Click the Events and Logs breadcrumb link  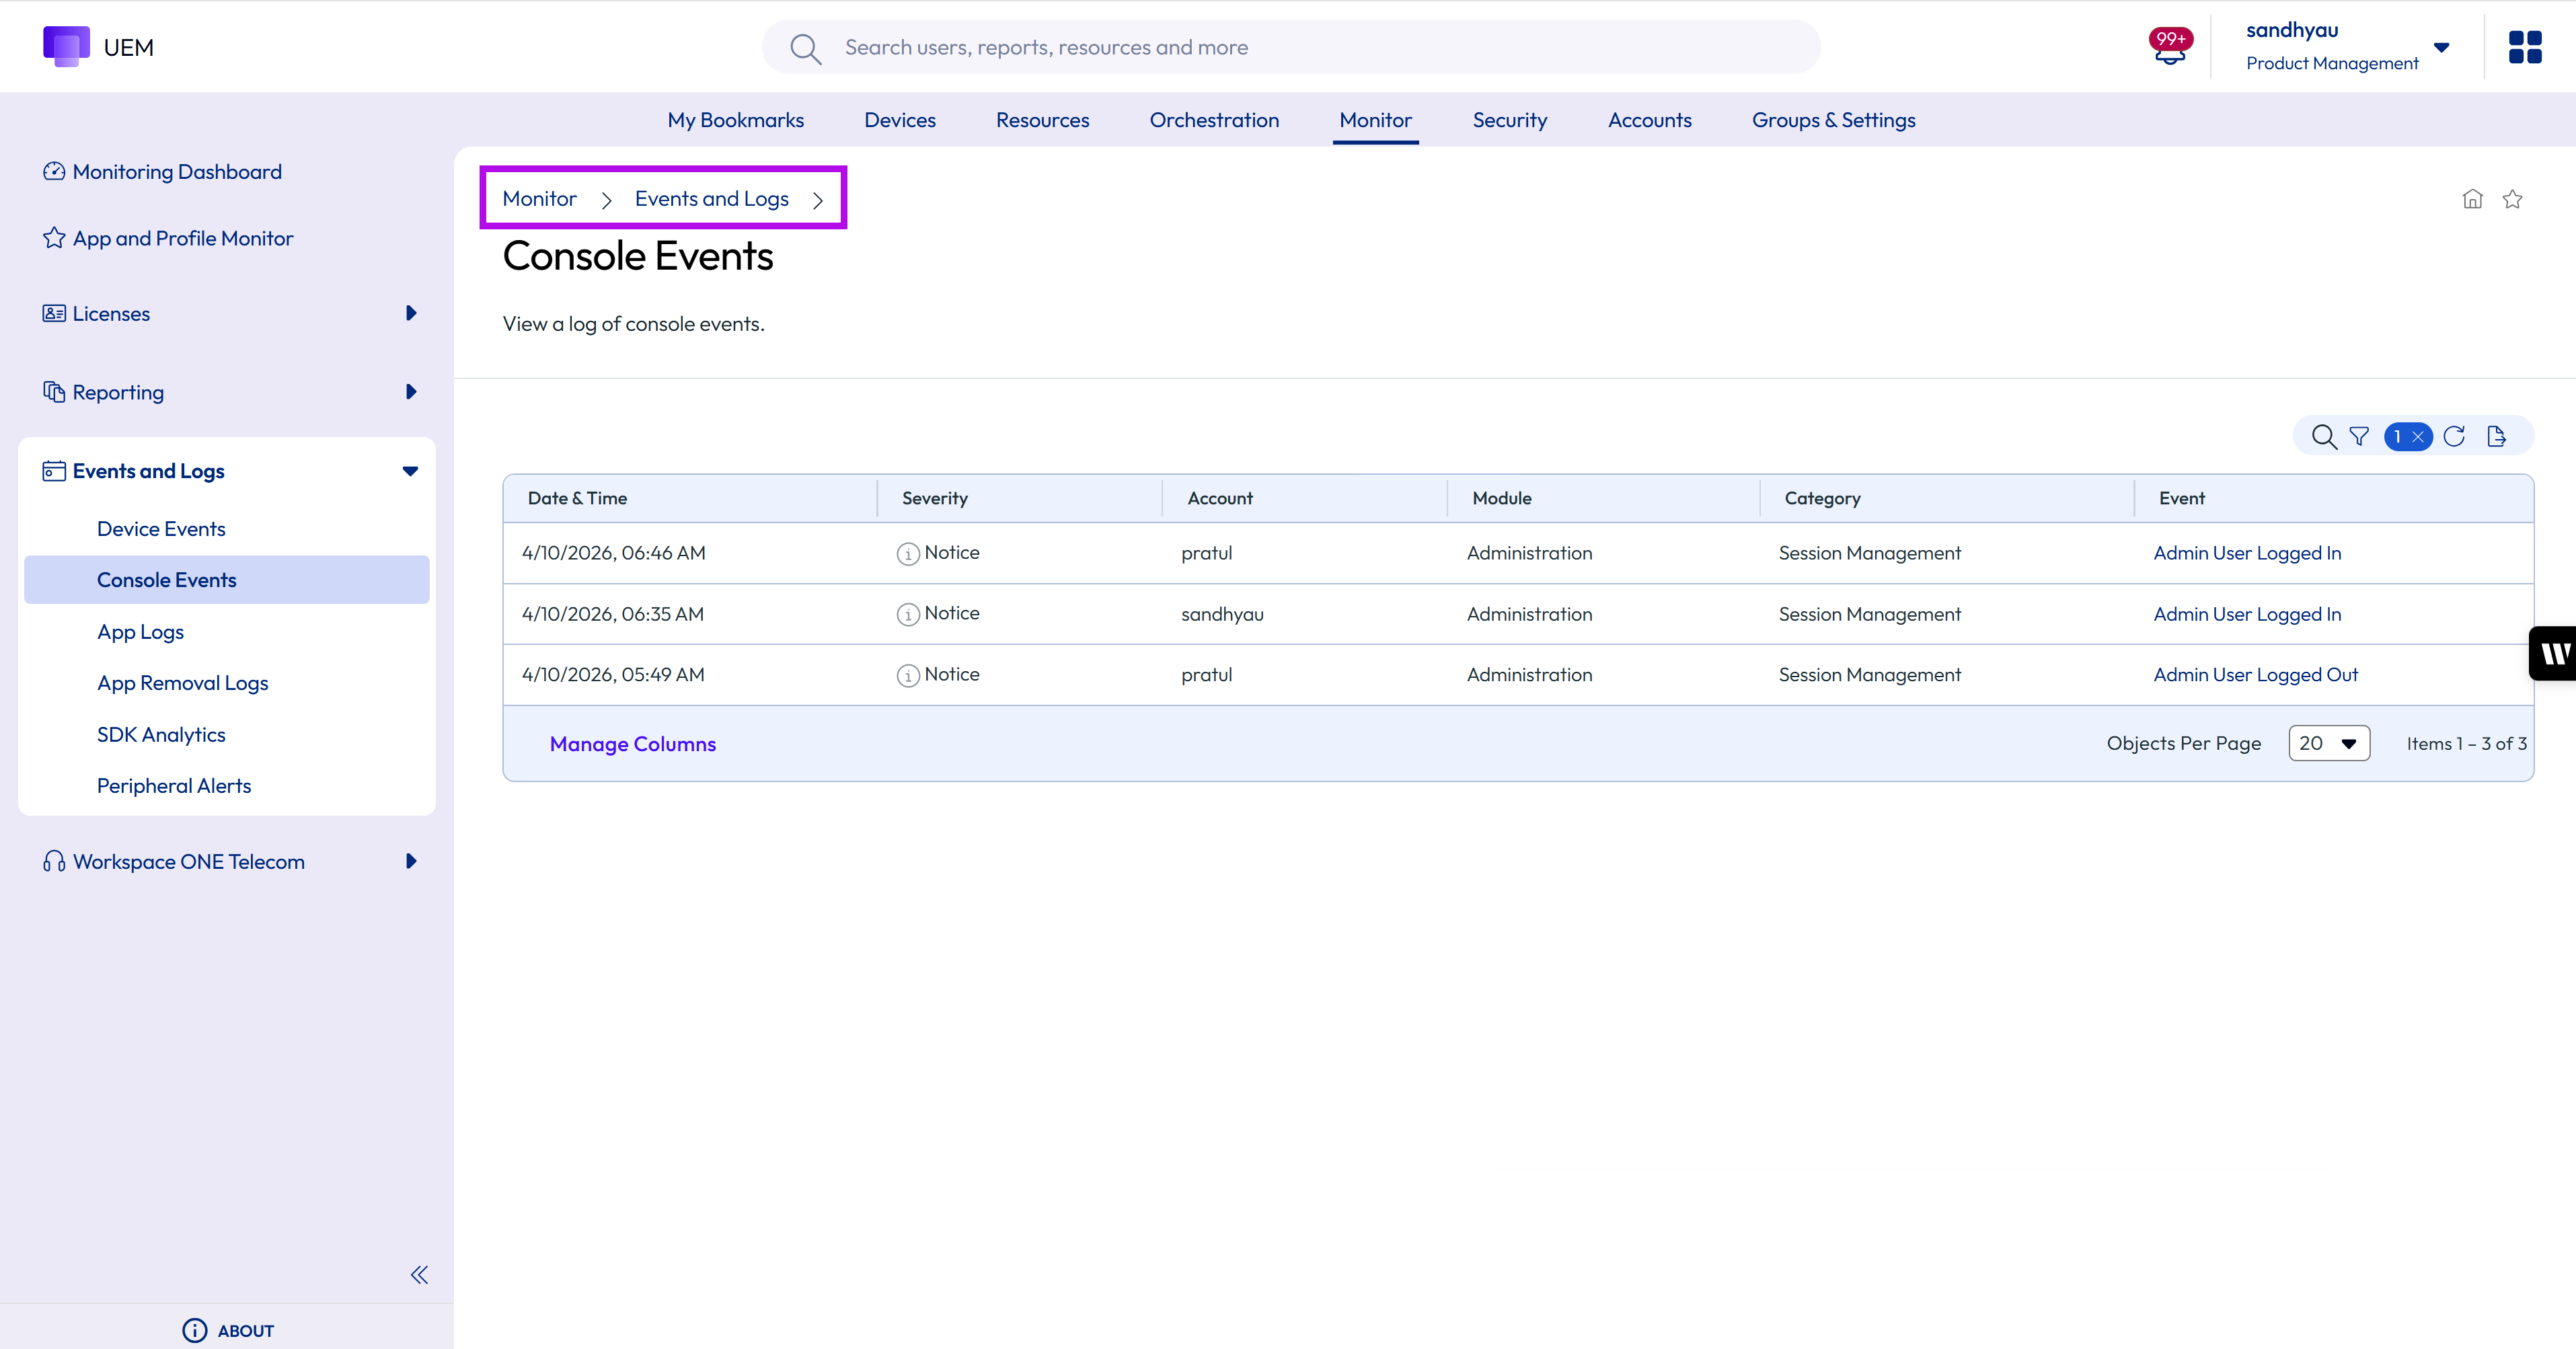tap(712, 199)
